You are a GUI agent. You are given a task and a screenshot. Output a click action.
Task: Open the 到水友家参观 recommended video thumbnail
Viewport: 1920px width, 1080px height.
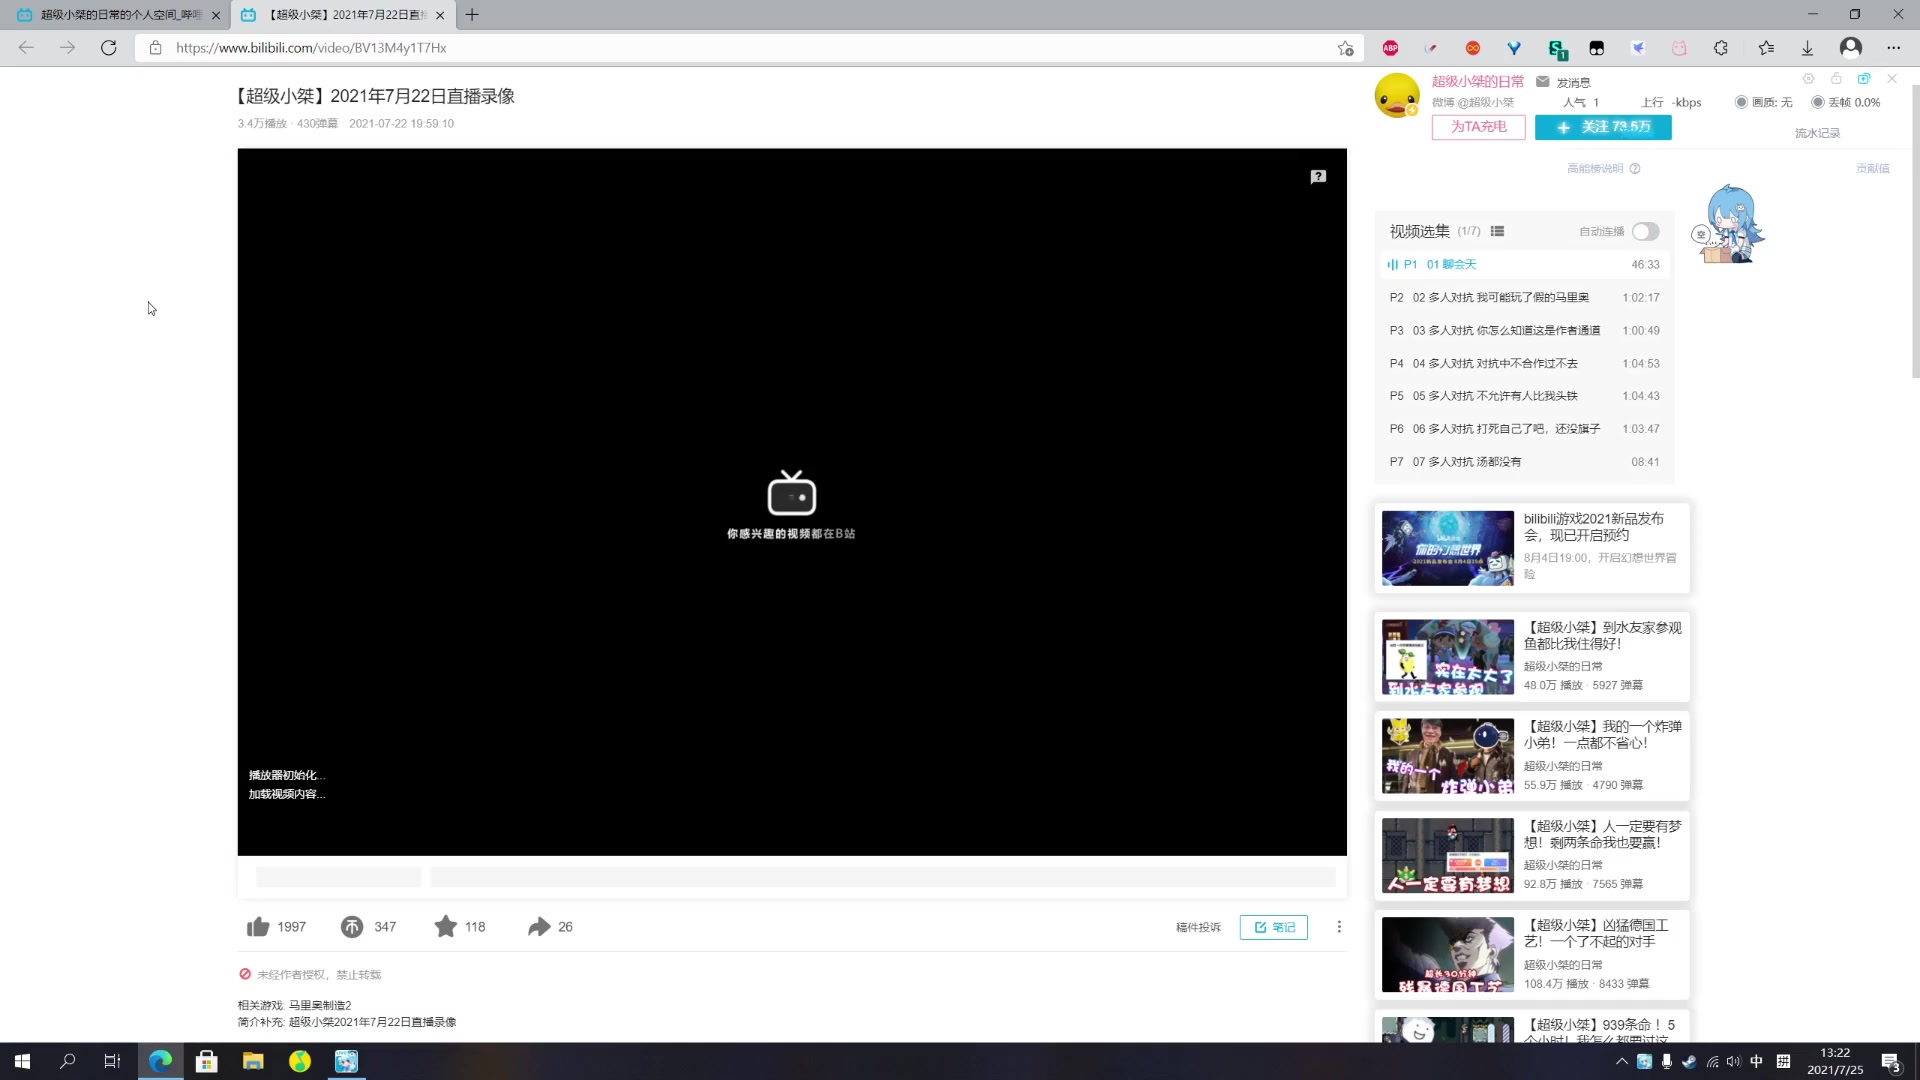(1448, 657)
